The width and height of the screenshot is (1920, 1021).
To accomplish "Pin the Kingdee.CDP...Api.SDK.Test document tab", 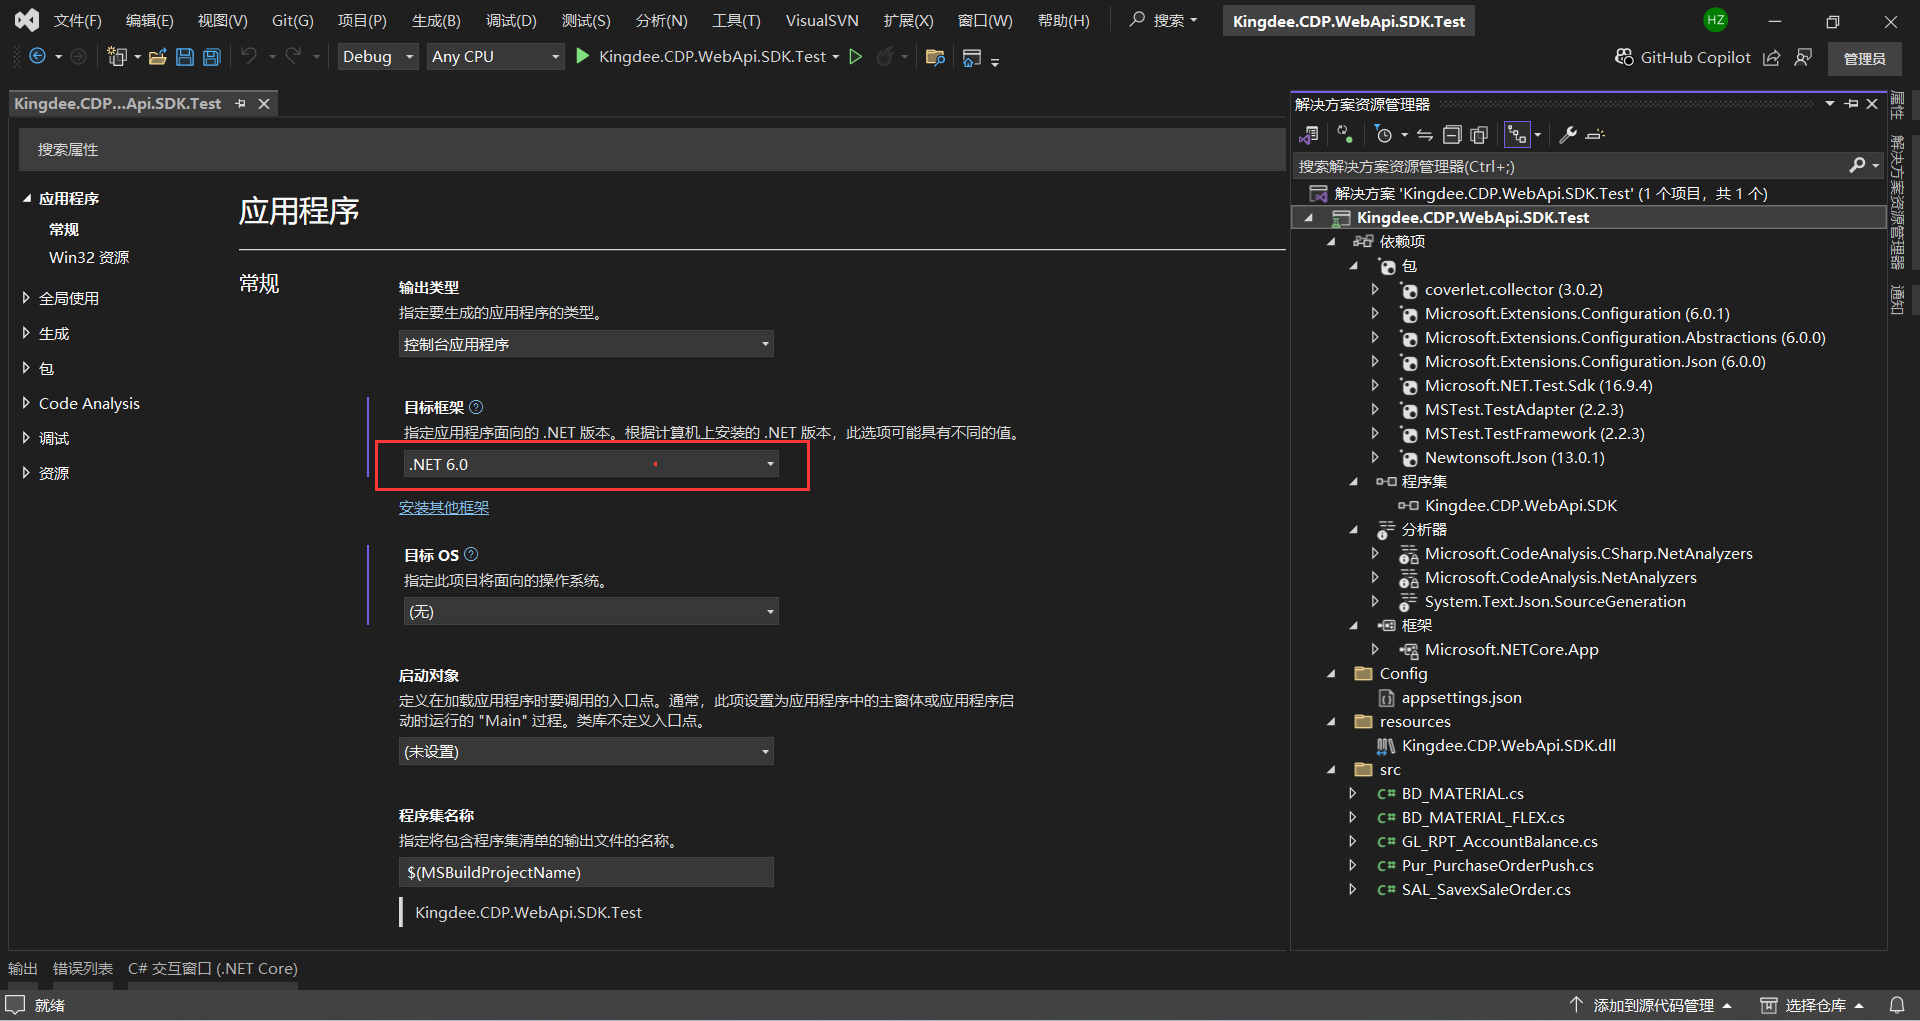I will coord(240,104).
